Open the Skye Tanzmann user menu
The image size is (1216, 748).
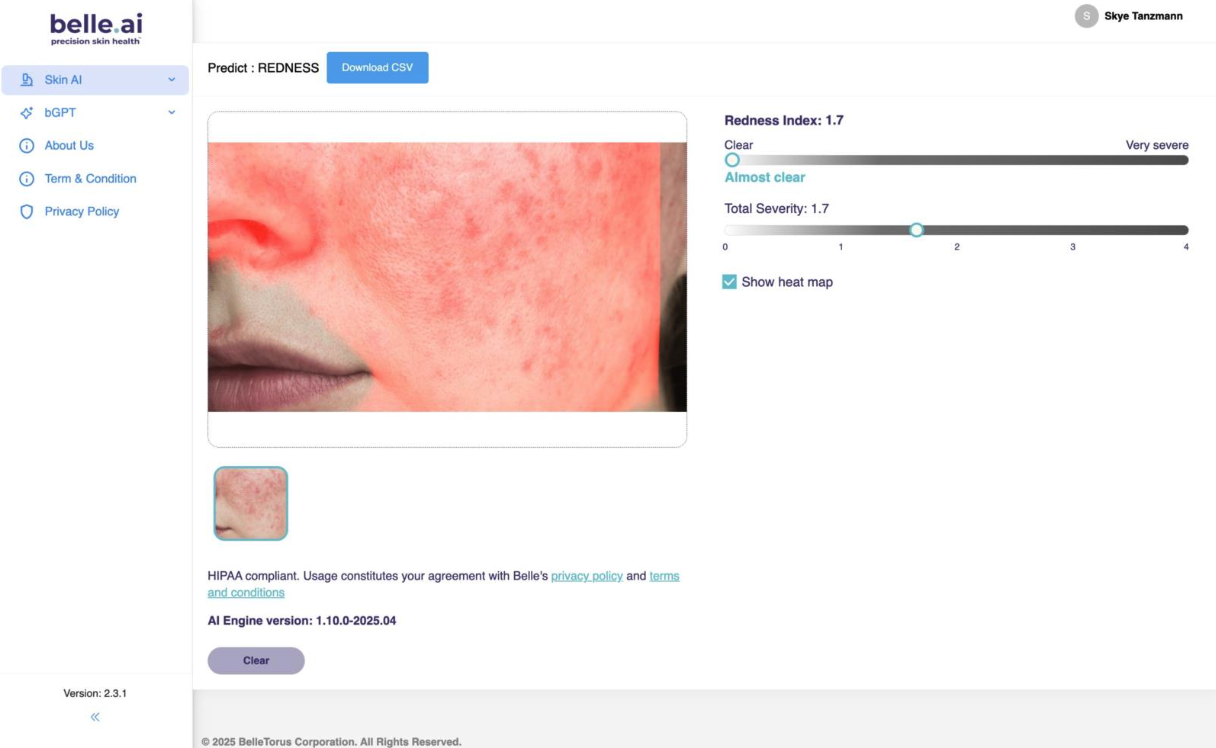[x=1143, y=16]
